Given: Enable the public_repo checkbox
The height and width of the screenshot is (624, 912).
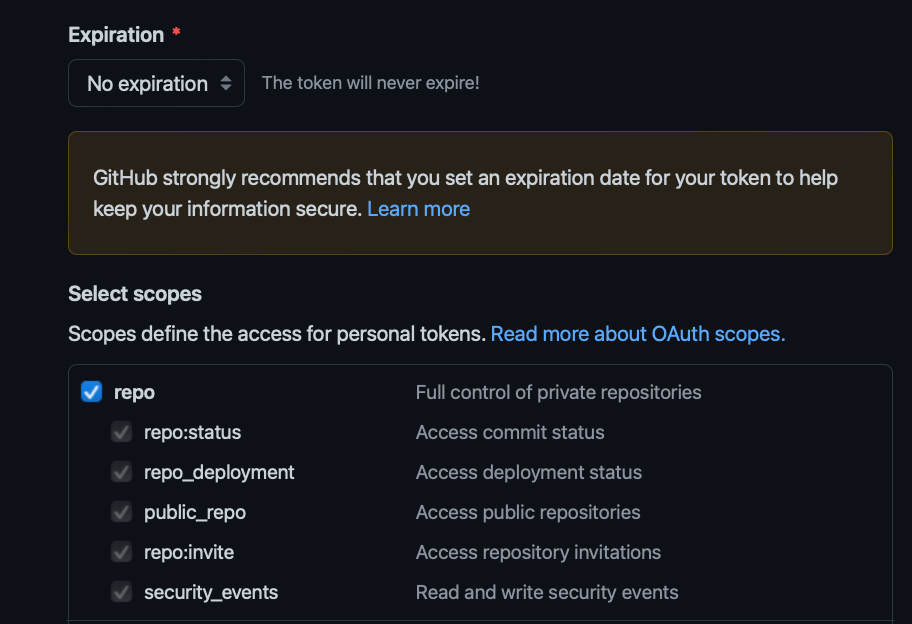Looking at the screenshot, I should pyautogui.click(x=121, y=512).
